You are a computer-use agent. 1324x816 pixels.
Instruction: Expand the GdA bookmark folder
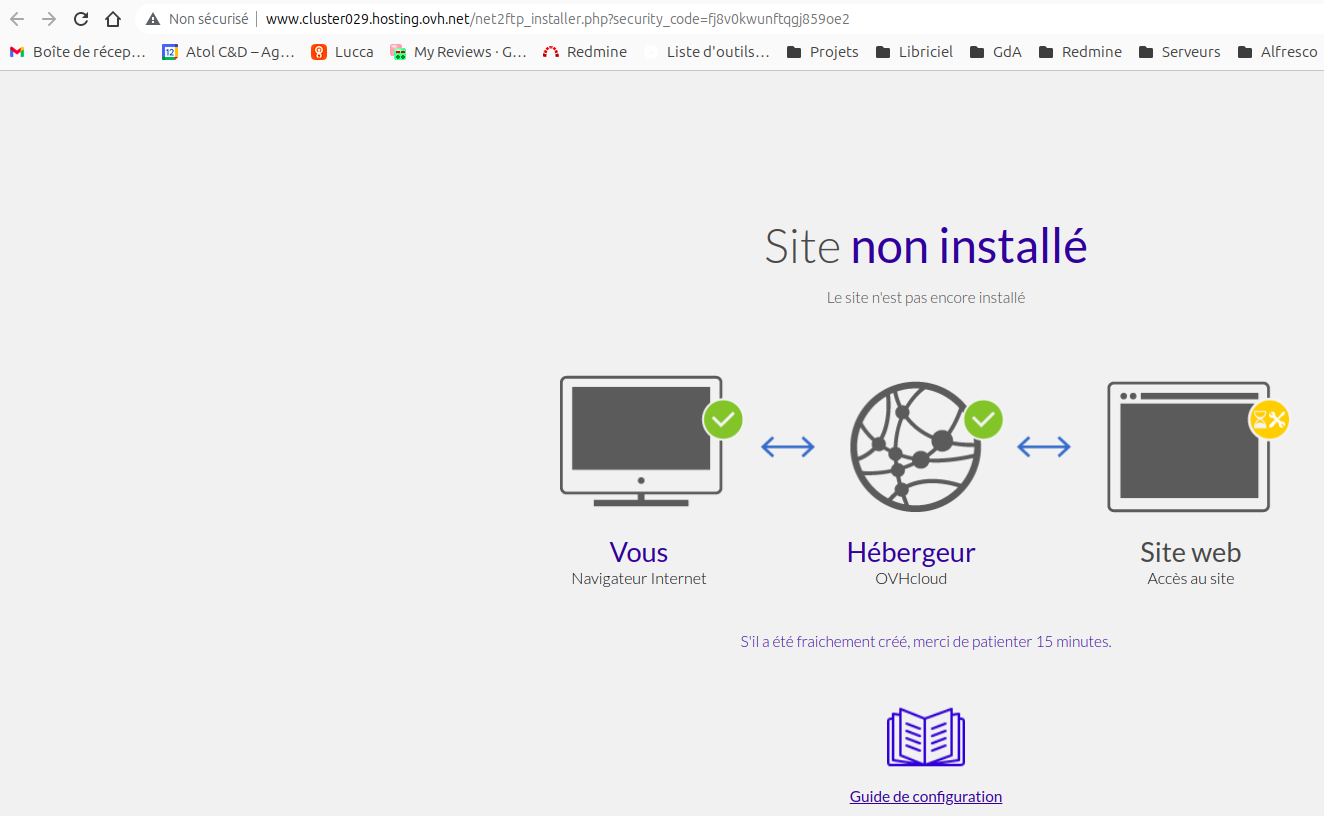pyautogui.click(x=996, y=52)
